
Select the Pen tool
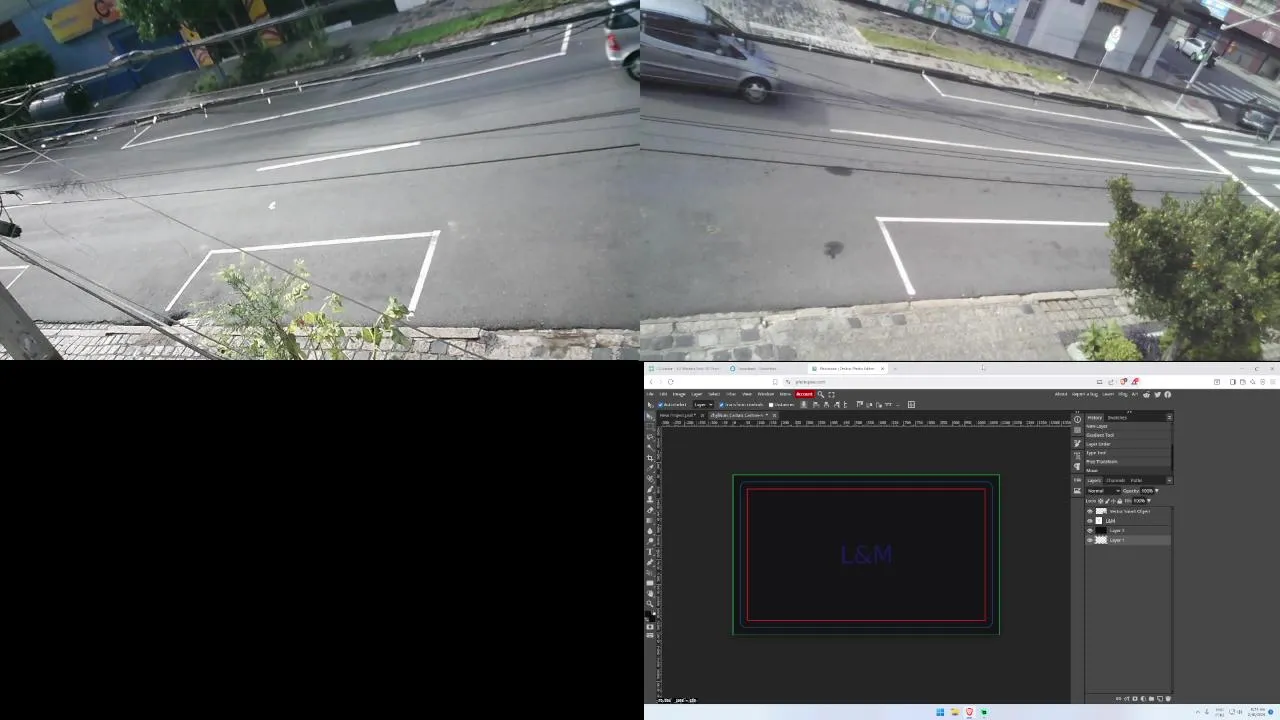(x=650, y=562)
